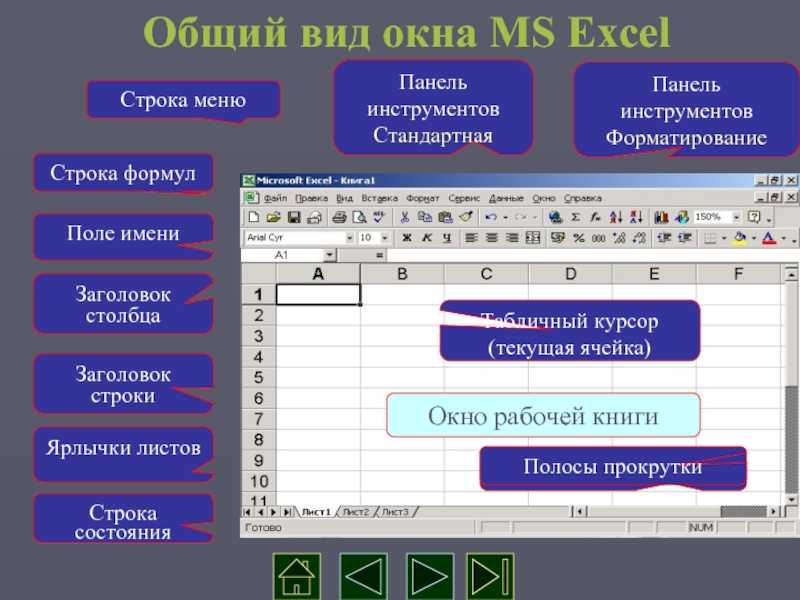The image size is (800, 600).
Task: Open the Справка menu
Action: click(x=583, y=198)
